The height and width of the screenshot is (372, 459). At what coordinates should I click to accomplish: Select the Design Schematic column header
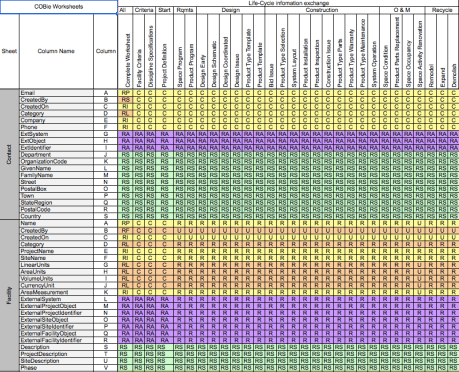[214, 51]
